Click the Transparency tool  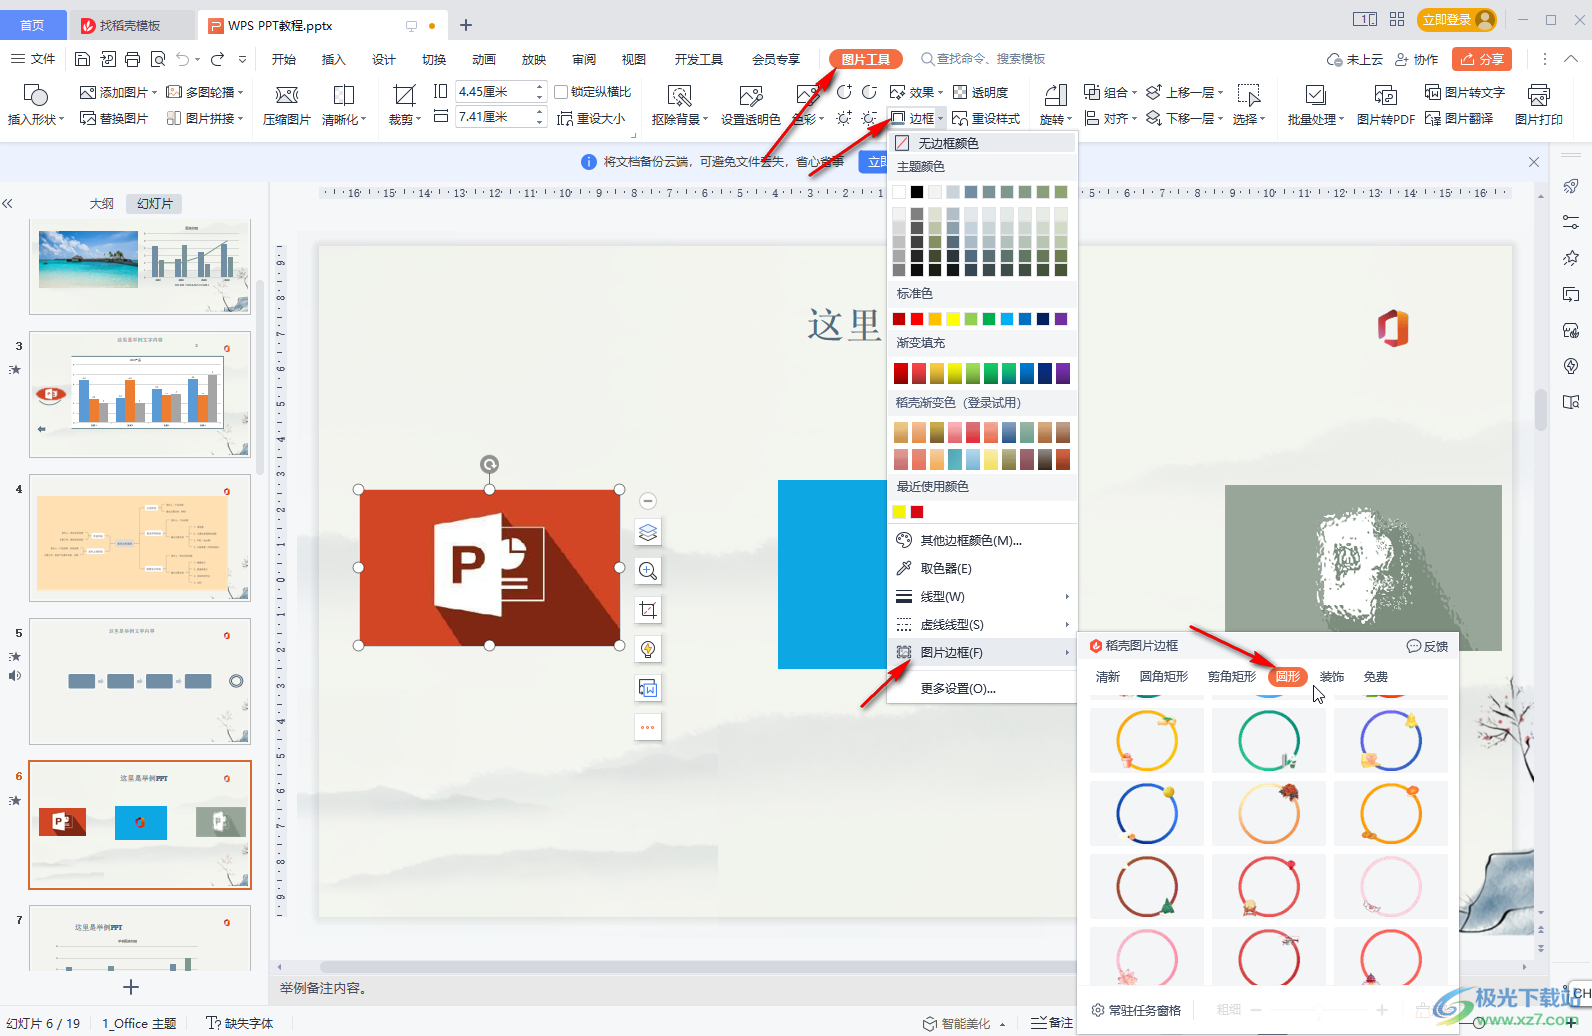[981, 92]
